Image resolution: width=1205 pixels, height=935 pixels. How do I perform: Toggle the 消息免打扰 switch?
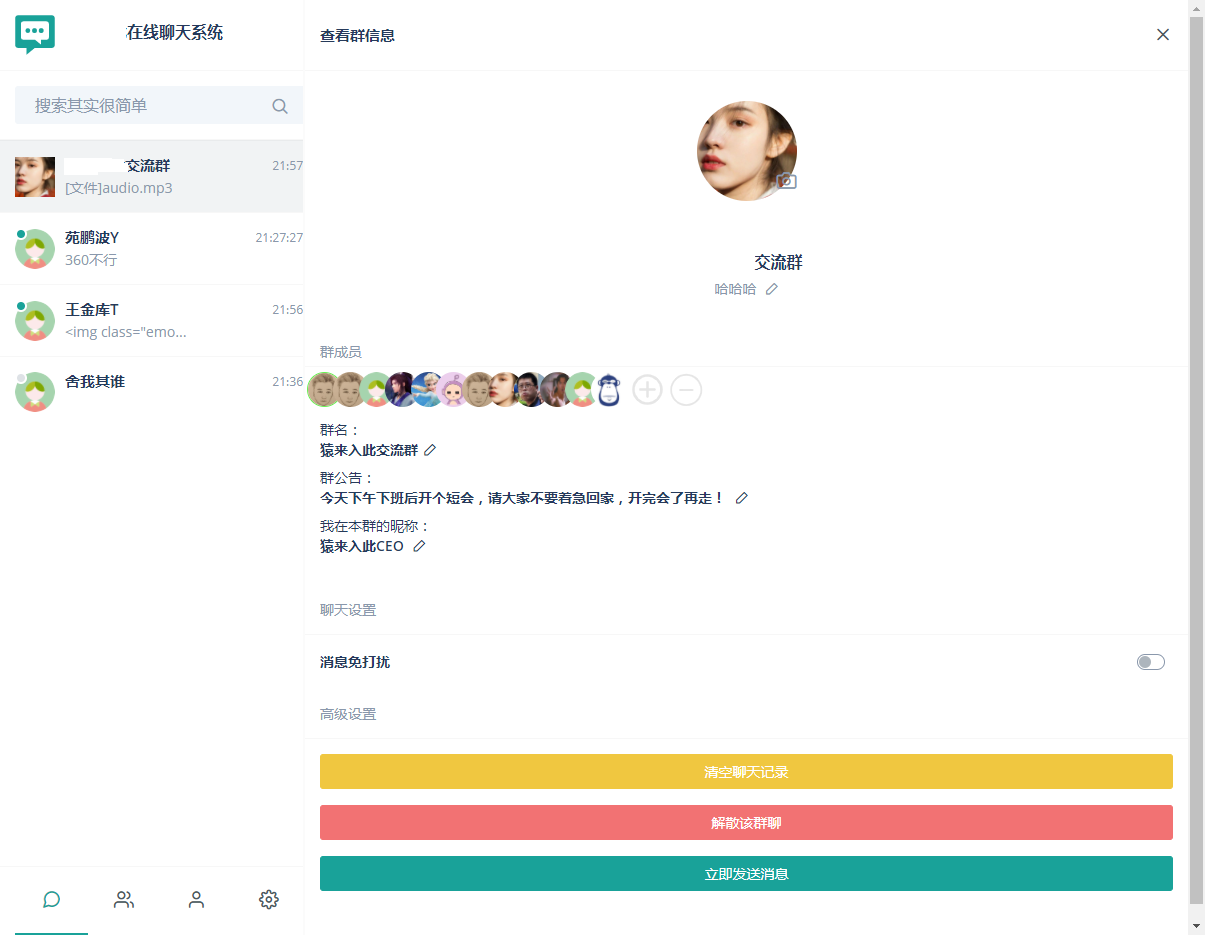[1151, 662]
